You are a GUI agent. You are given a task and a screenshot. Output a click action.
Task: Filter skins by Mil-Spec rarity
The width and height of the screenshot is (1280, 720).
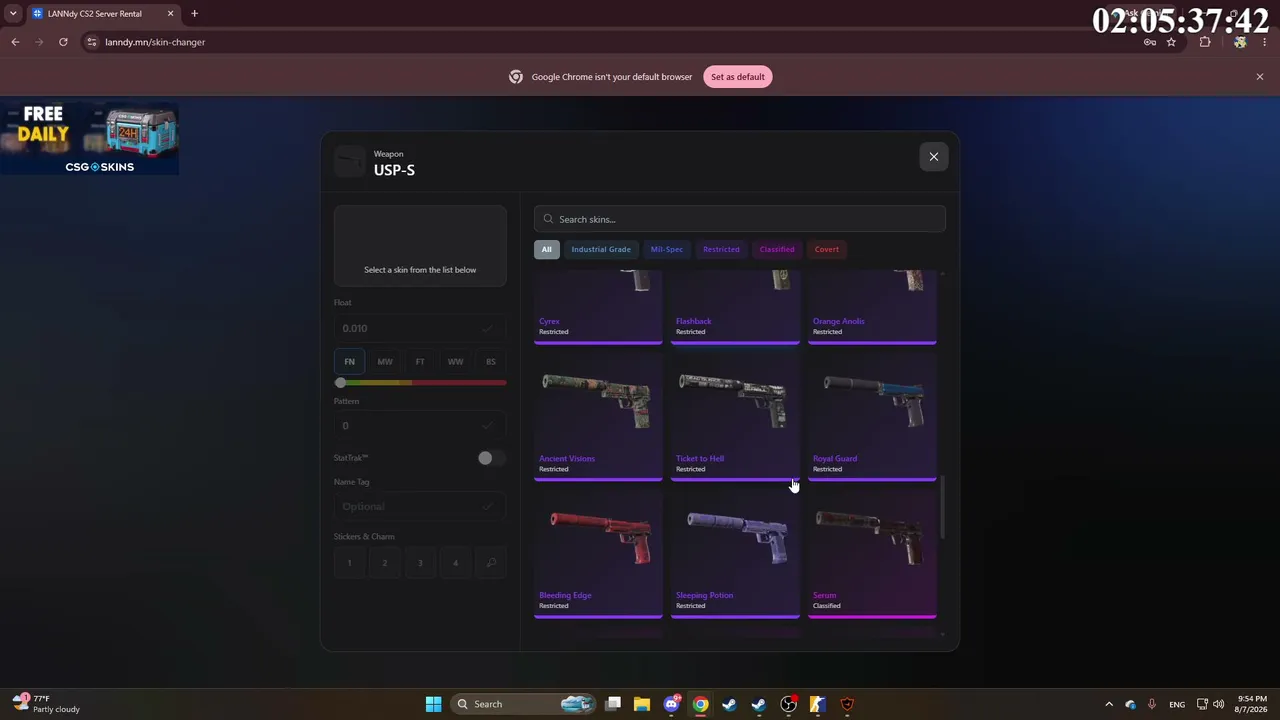667,249
